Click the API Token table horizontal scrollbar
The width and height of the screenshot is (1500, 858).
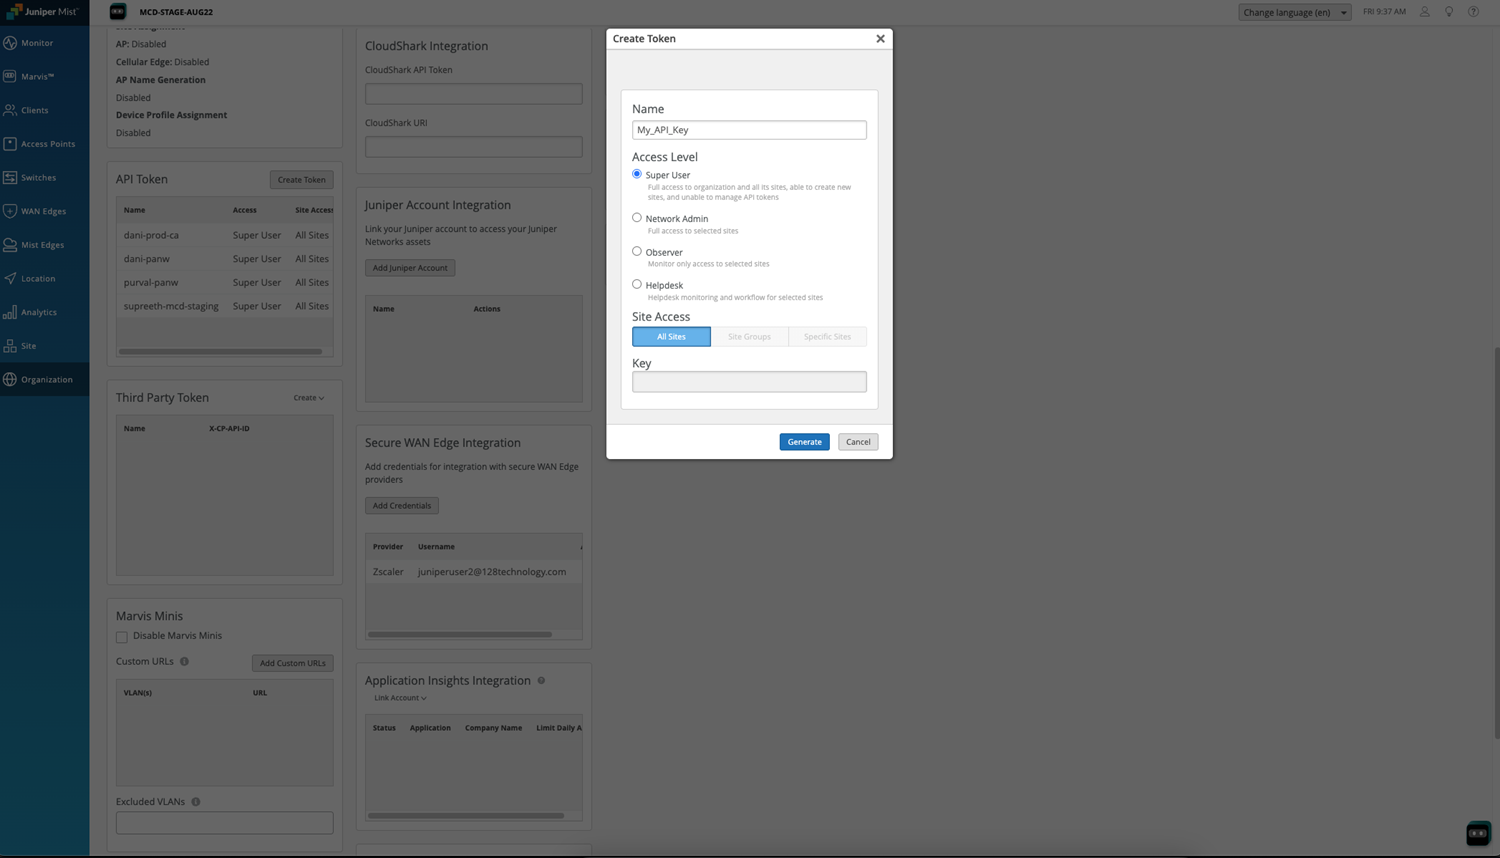[220, 352]
